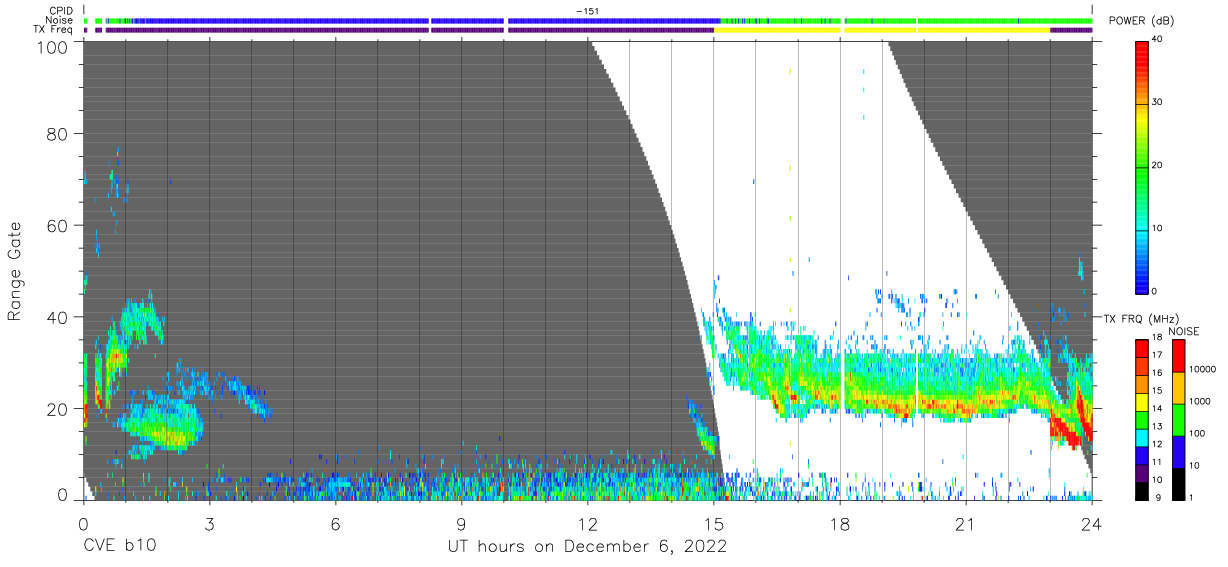This screenshot has width=1228, height=567.
Task: Click range gate tick 0 on the y-axis
Action: (63, 495)
